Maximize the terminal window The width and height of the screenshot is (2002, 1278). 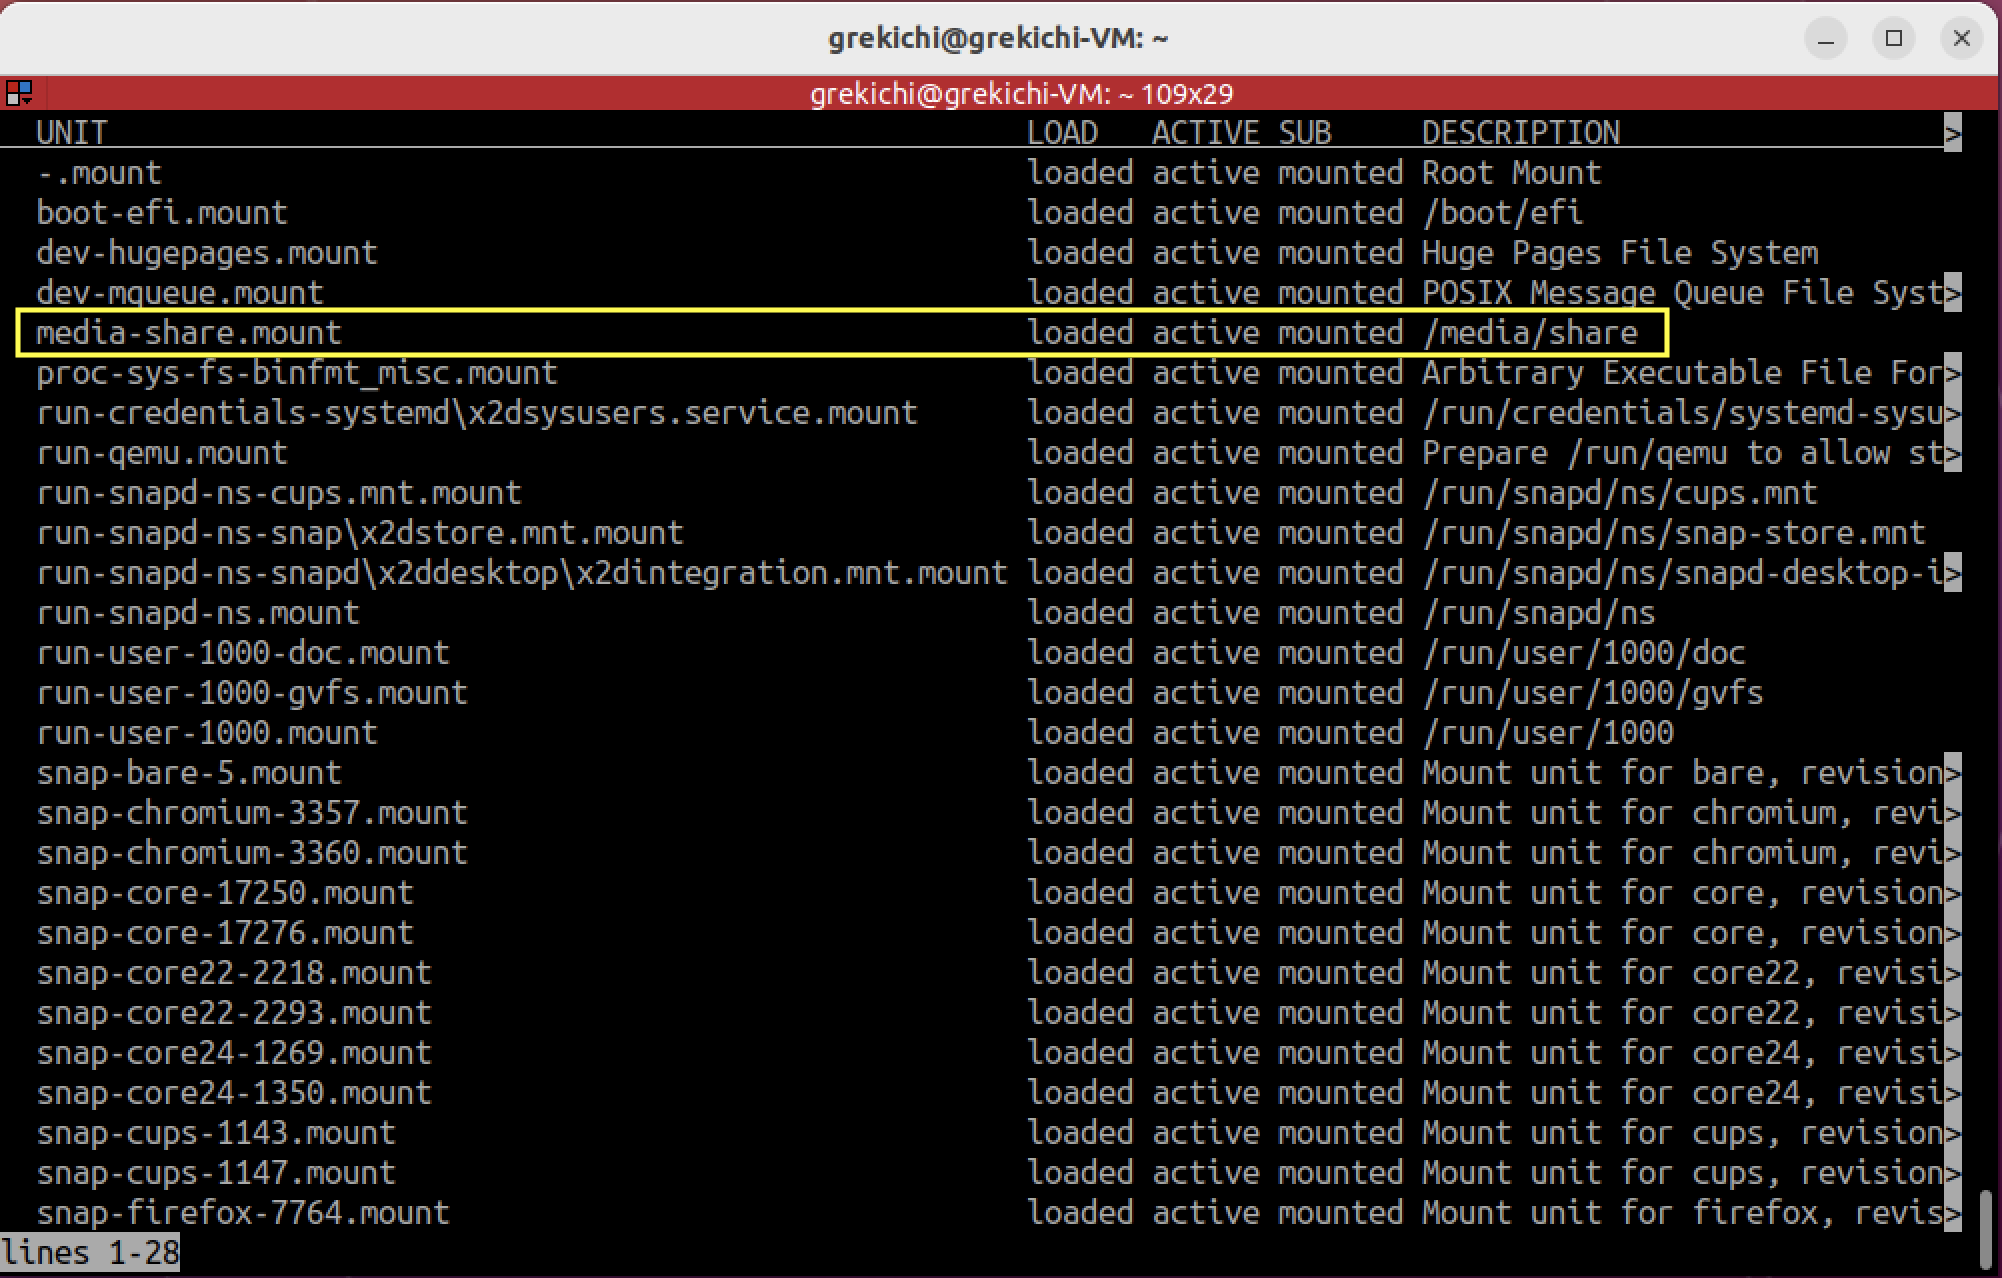[x=1893, y=39]
